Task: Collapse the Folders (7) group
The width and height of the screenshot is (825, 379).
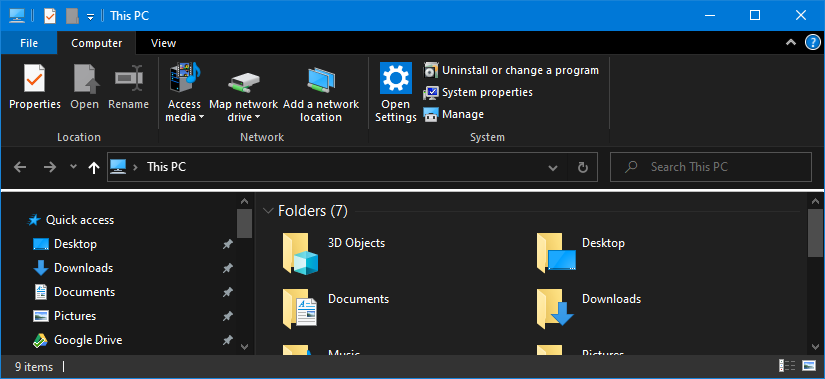Action: pos(268,211)
